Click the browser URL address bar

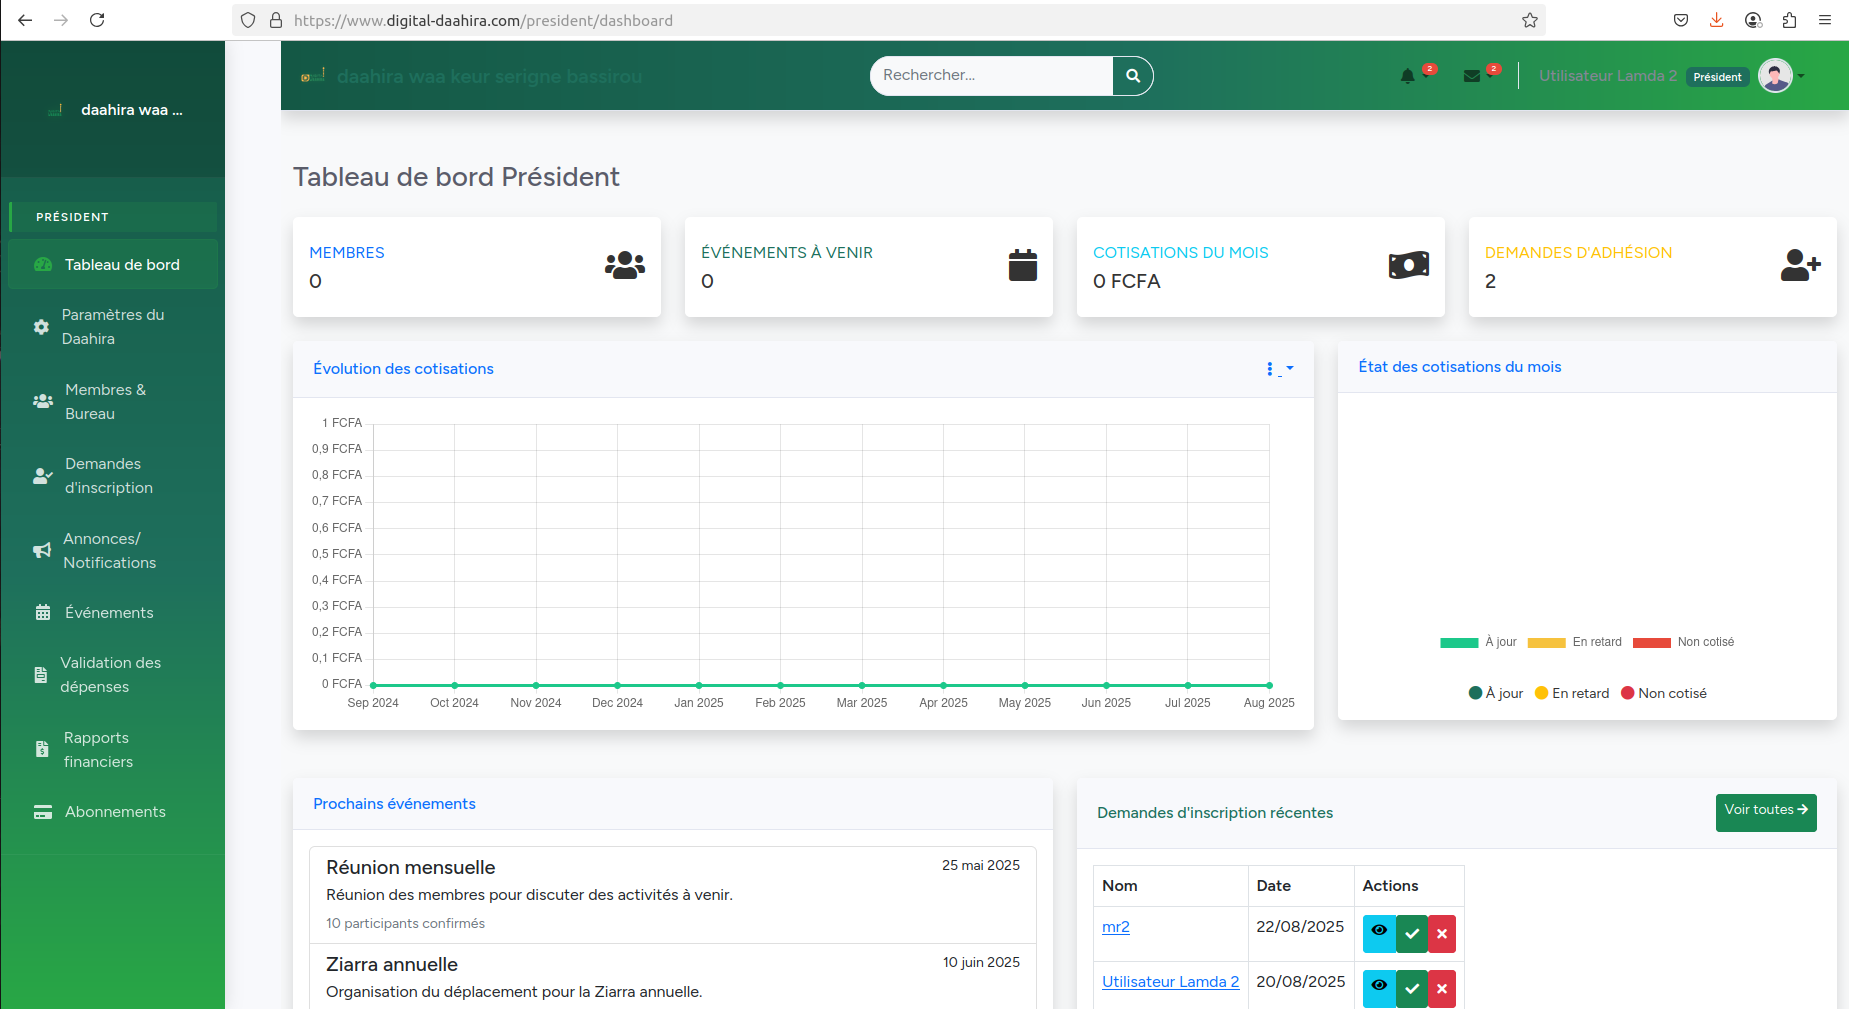click(890, 20)
